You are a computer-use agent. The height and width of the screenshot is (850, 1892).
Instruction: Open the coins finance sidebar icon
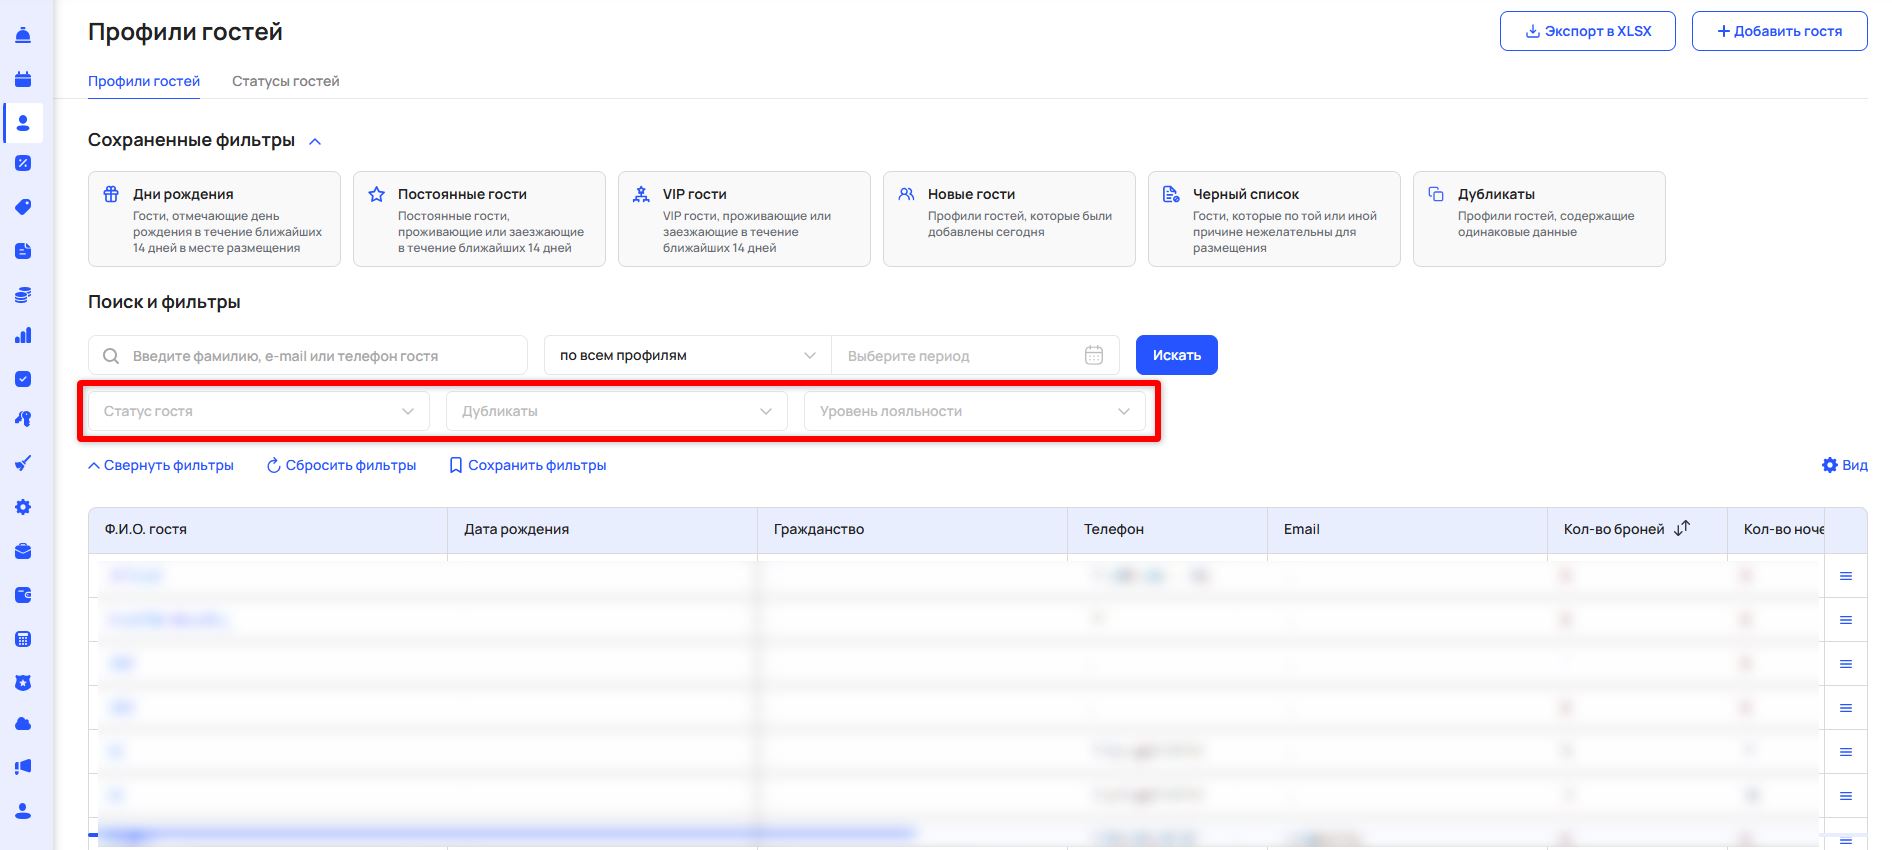pos(23,294)
